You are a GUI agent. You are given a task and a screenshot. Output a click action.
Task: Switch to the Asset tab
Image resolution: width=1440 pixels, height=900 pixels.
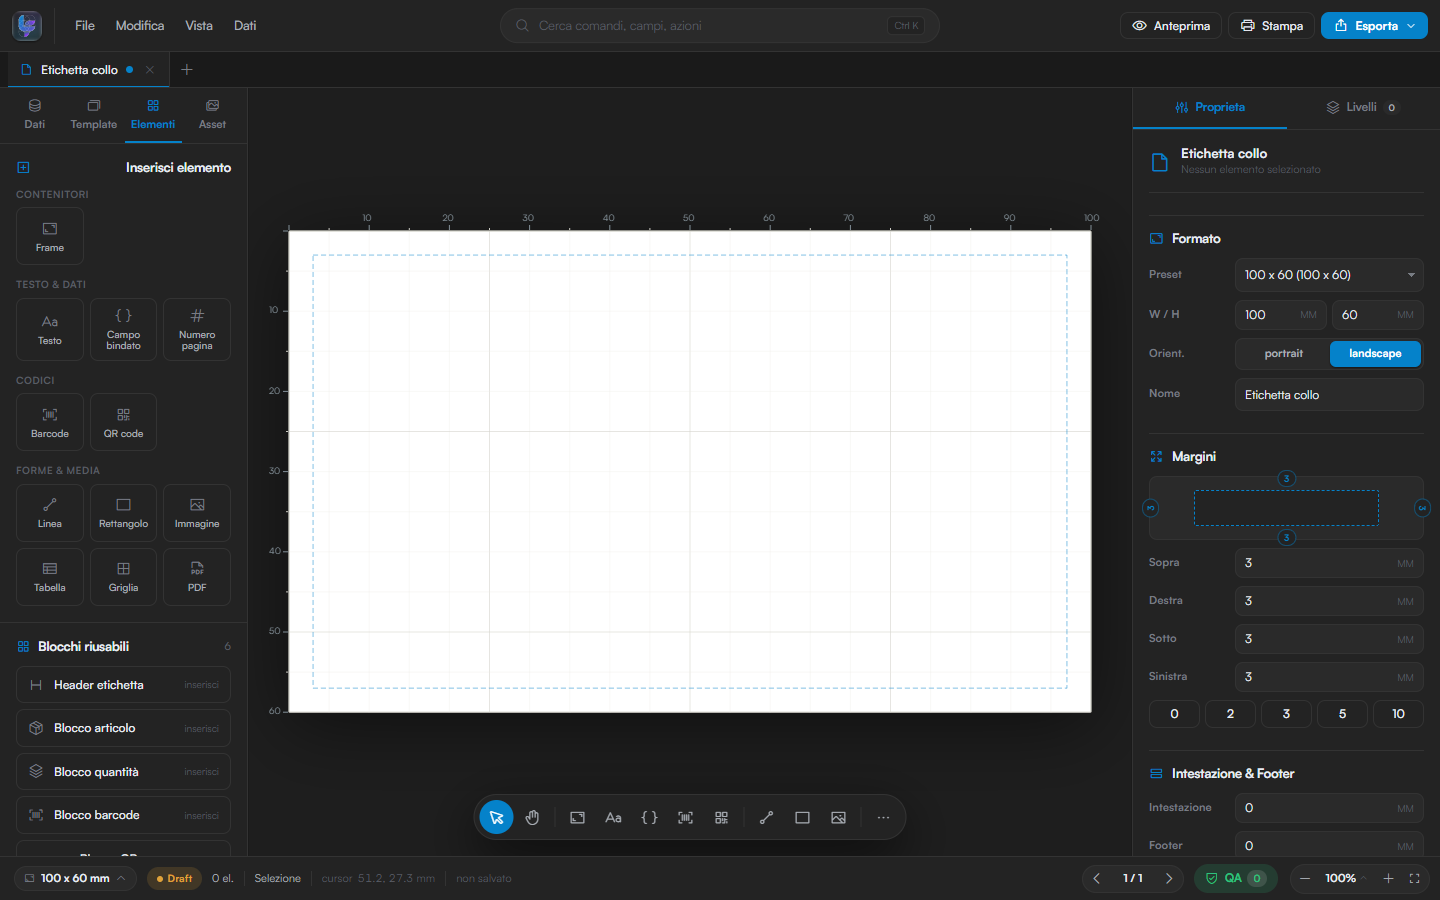212,114
